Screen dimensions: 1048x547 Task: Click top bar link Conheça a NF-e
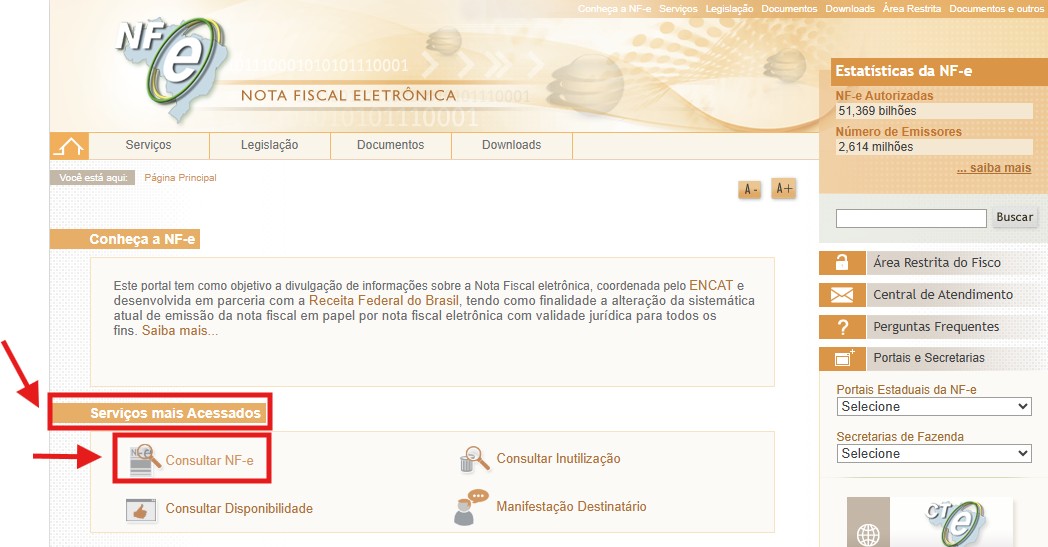point(614,9)
